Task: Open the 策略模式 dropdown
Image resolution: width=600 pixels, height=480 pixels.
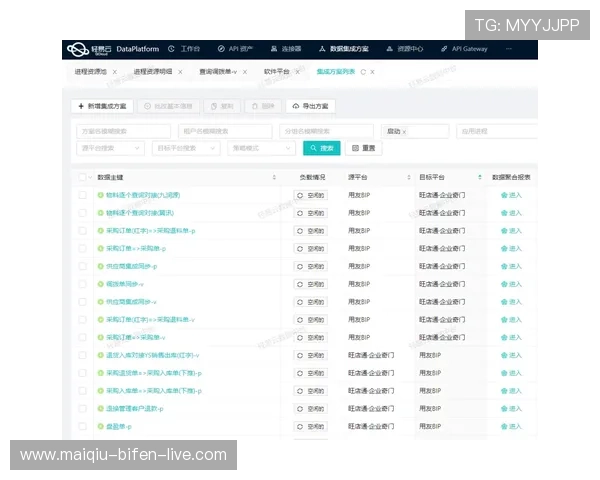Action: click(261, 148)
